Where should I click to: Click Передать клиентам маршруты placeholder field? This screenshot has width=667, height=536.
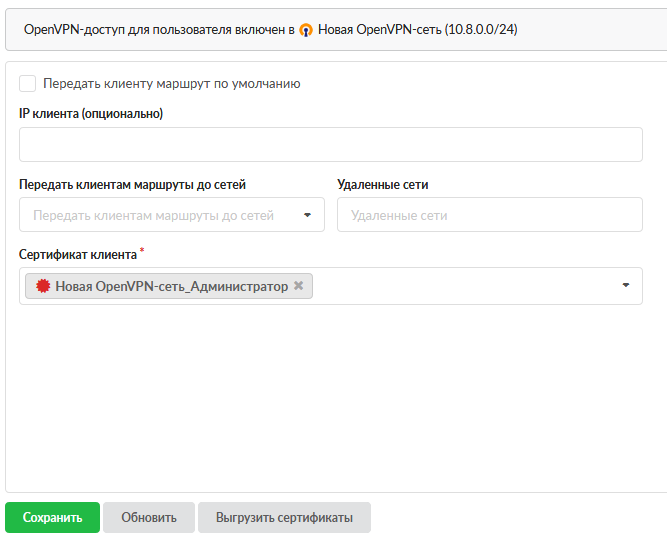click(x=153, y=215)
